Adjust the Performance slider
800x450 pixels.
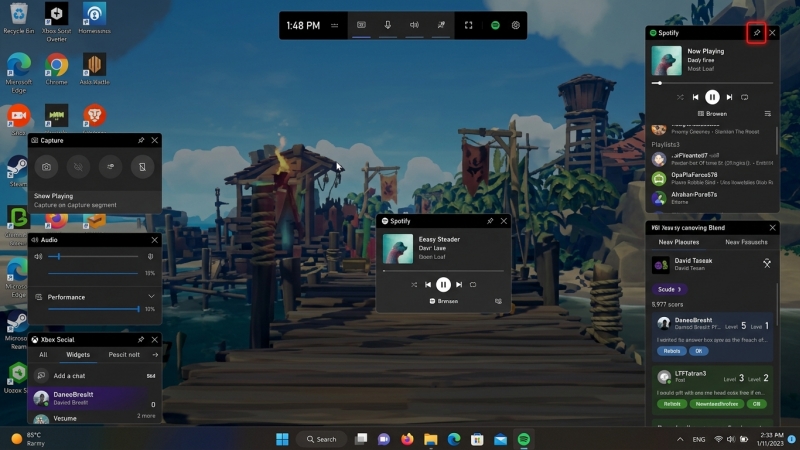point(93,309)
